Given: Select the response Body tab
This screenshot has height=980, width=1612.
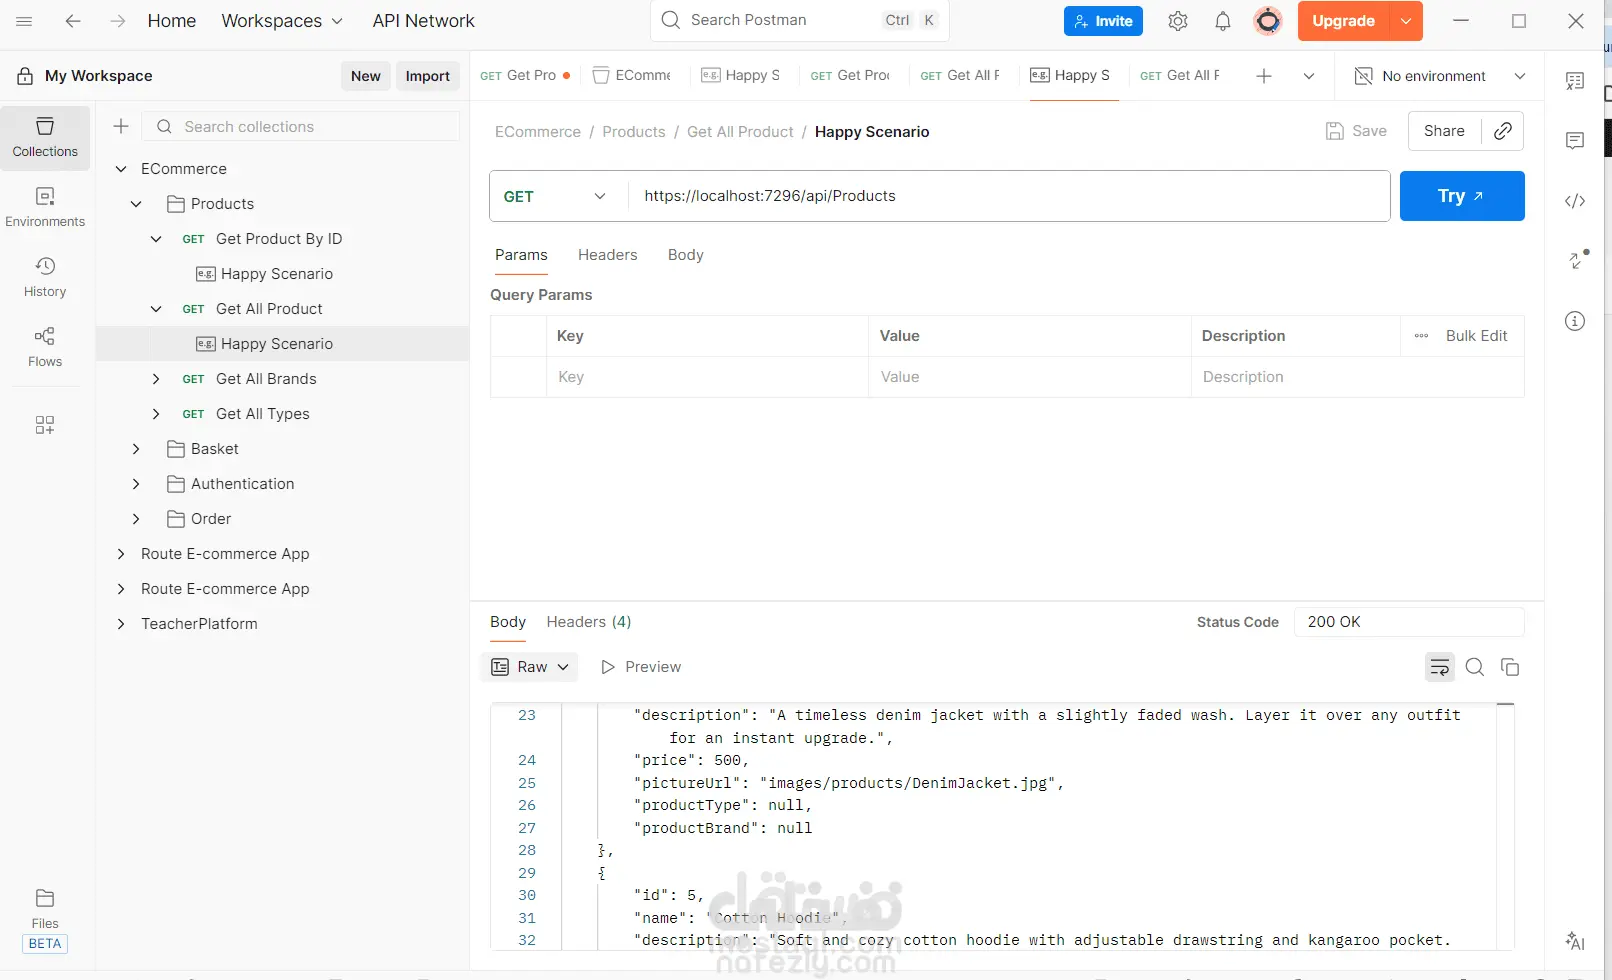Looking at the screenshot, I should (x=508, y=622).
